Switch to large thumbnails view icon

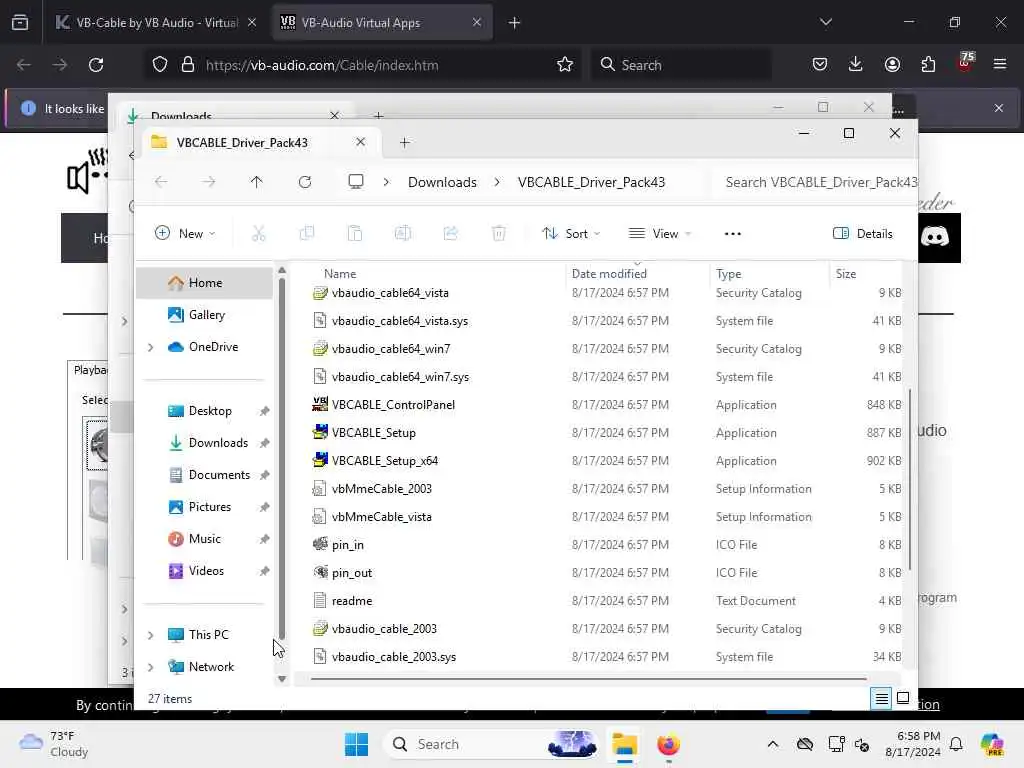tap(903, 698)
